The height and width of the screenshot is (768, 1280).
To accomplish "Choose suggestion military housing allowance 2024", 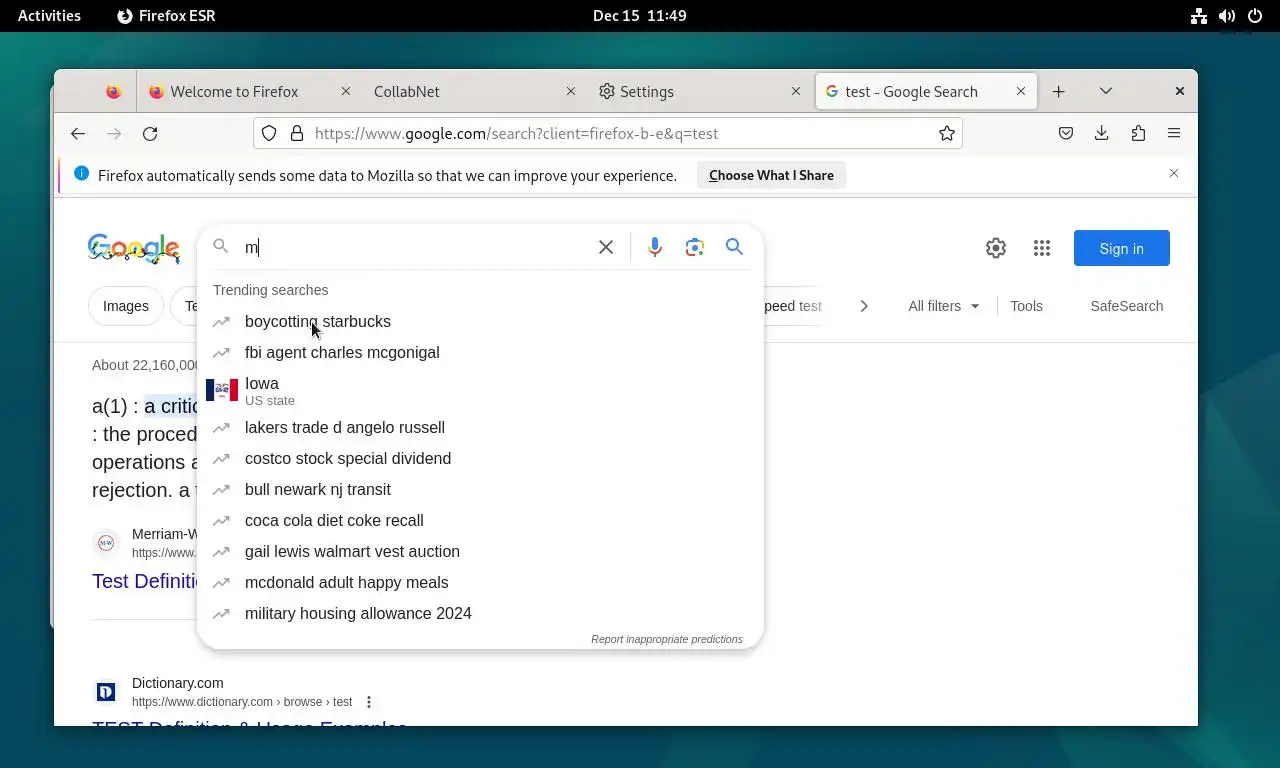I will [480, 613].
